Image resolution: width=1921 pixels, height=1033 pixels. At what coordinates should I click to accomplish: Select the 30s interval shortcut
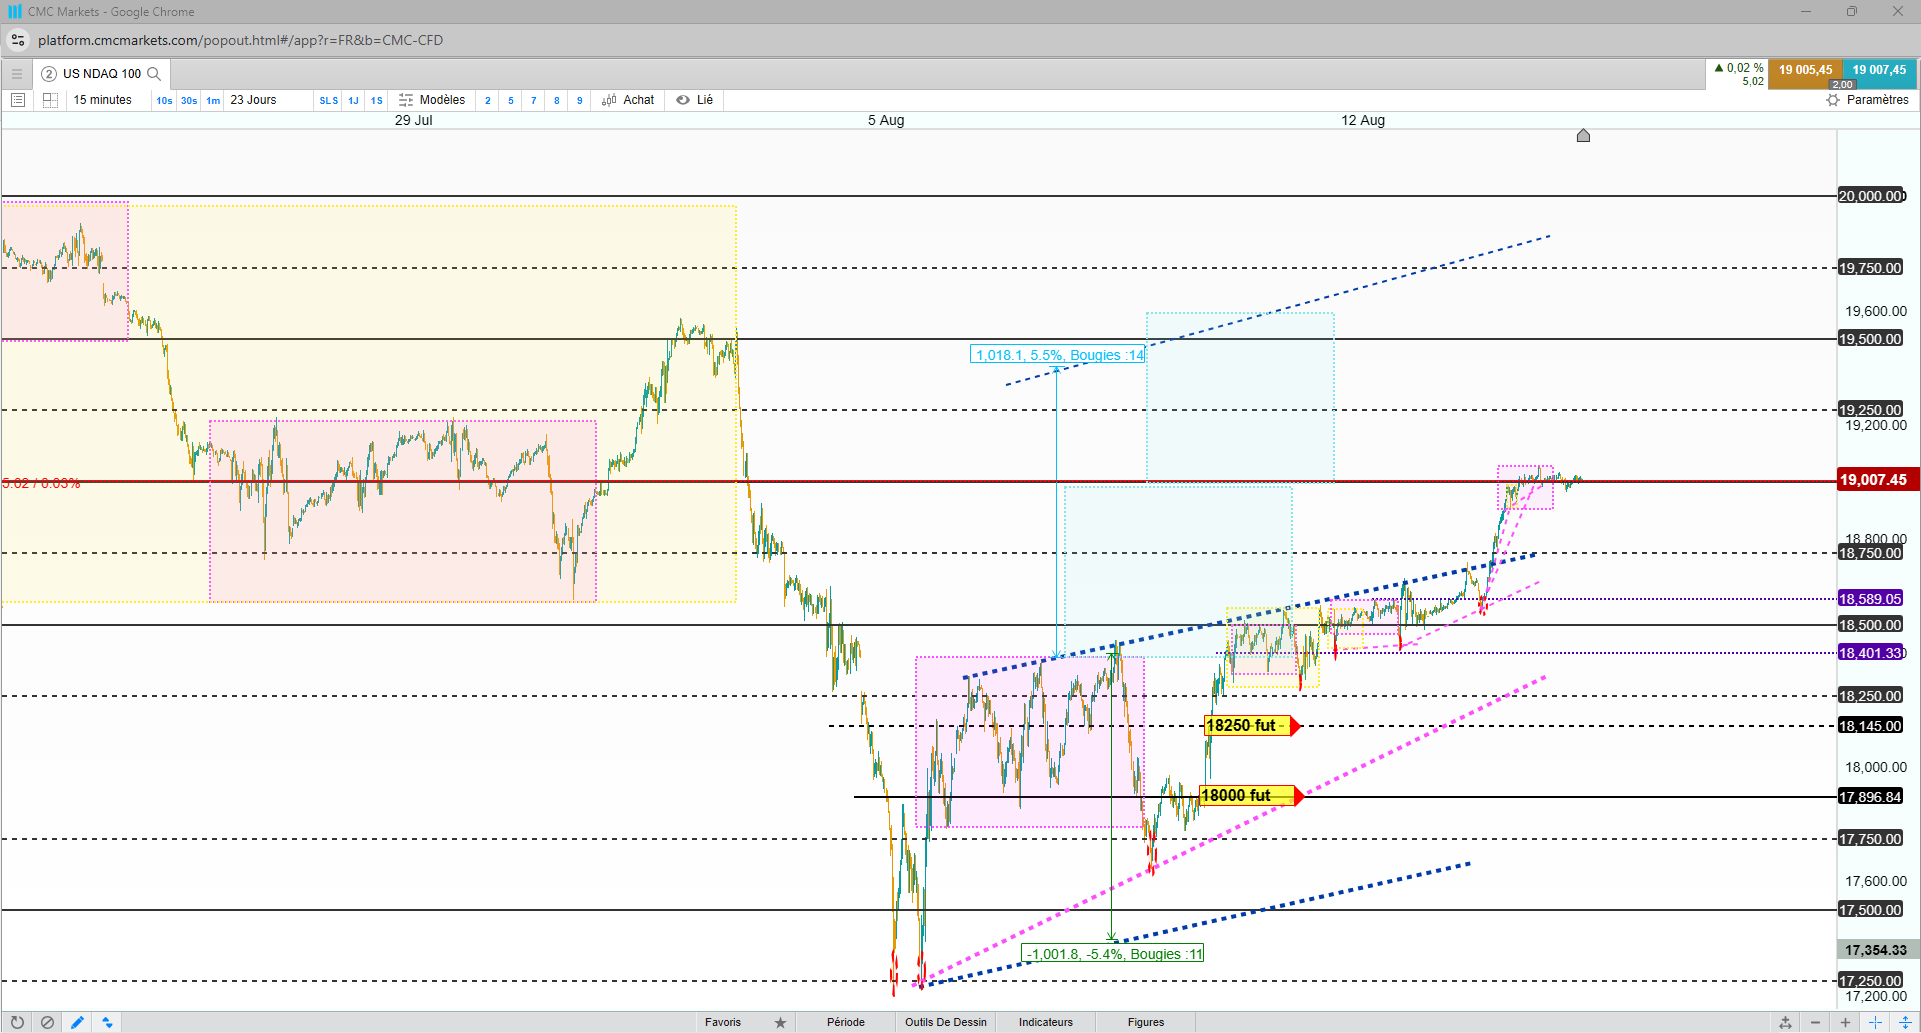[189, 101]
